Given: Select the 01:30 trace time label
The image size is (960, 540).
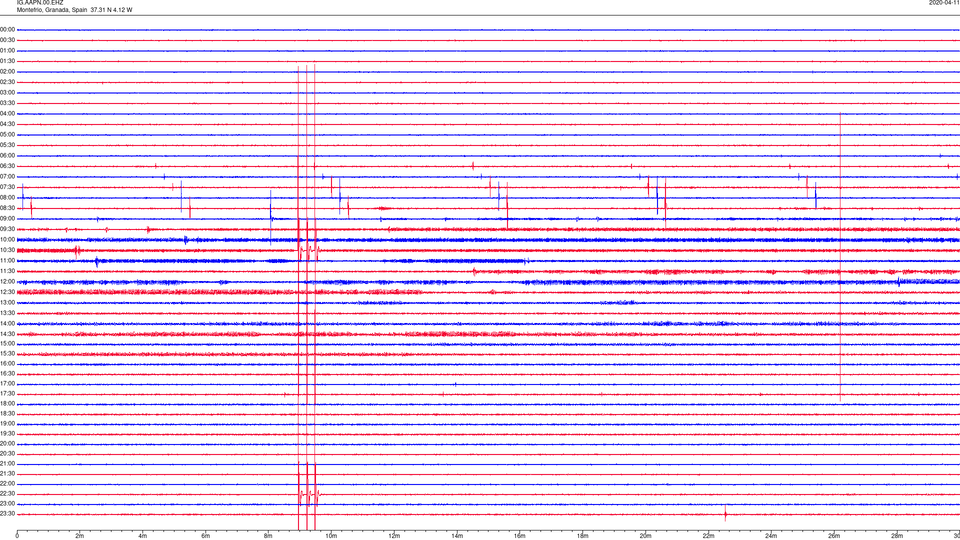Looking at the screenshot, I should (7, 61).
